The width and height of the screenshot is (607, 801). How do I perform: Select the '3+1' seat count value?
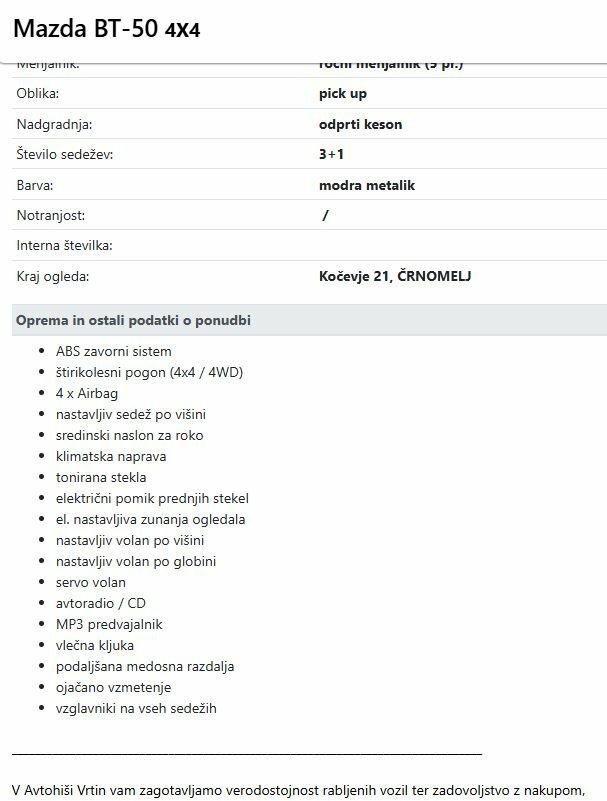tap(331, 154)
